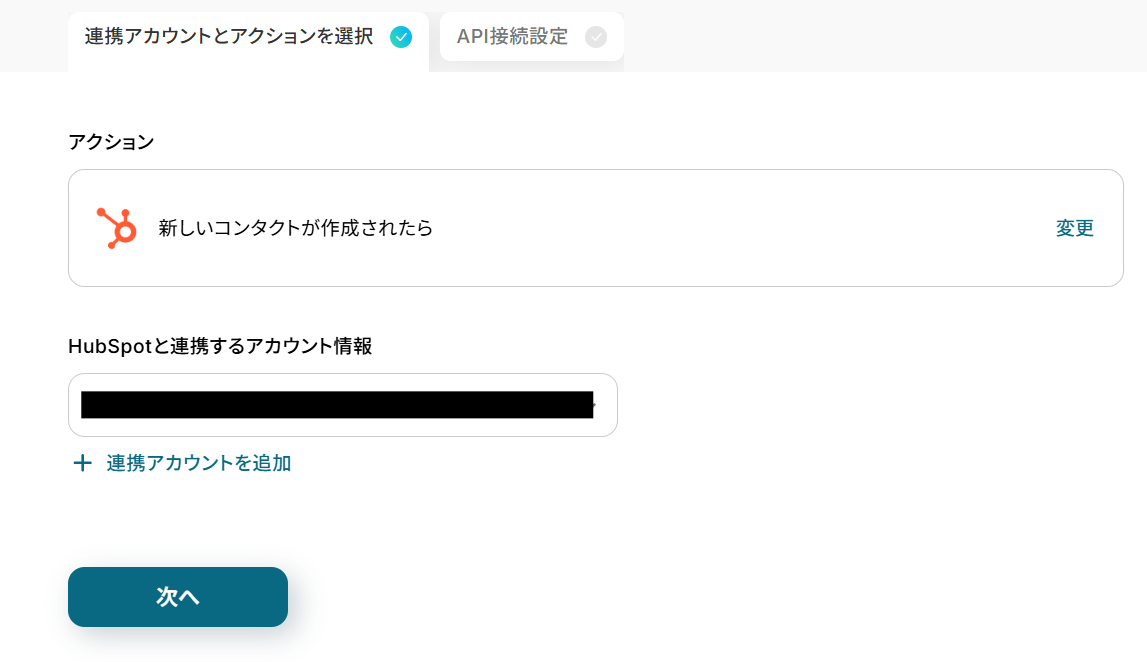This screenshot has height=662, width=1147.
Task: Click the アクション section heading
Action: click(x=111, y=142)
